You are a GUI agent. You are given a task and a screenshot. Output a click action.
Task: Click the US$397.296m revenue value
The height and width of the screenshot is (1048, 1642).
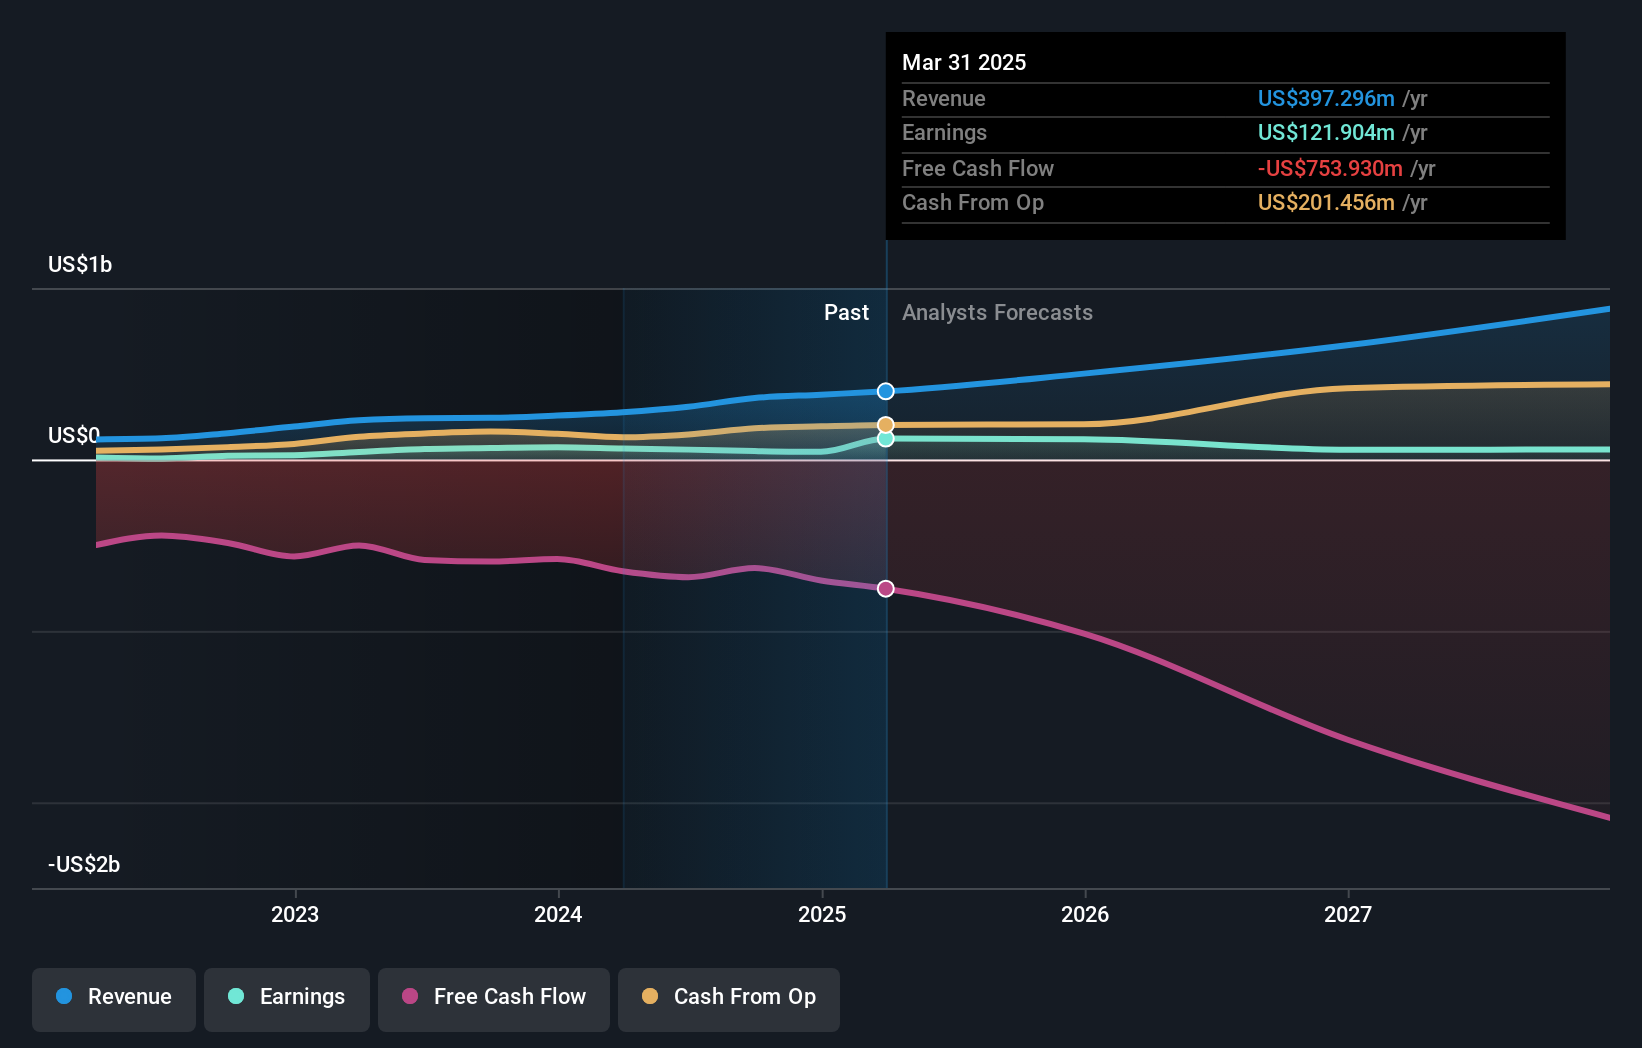(x=1326, y=98)
